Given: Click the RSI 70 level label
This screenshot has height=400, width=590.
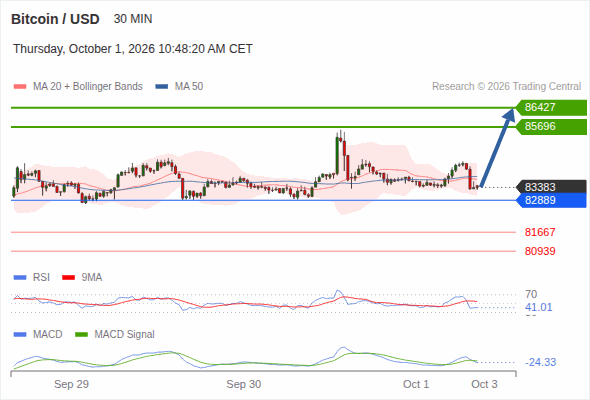Looking at the screenshot, I should pos(531,294).
